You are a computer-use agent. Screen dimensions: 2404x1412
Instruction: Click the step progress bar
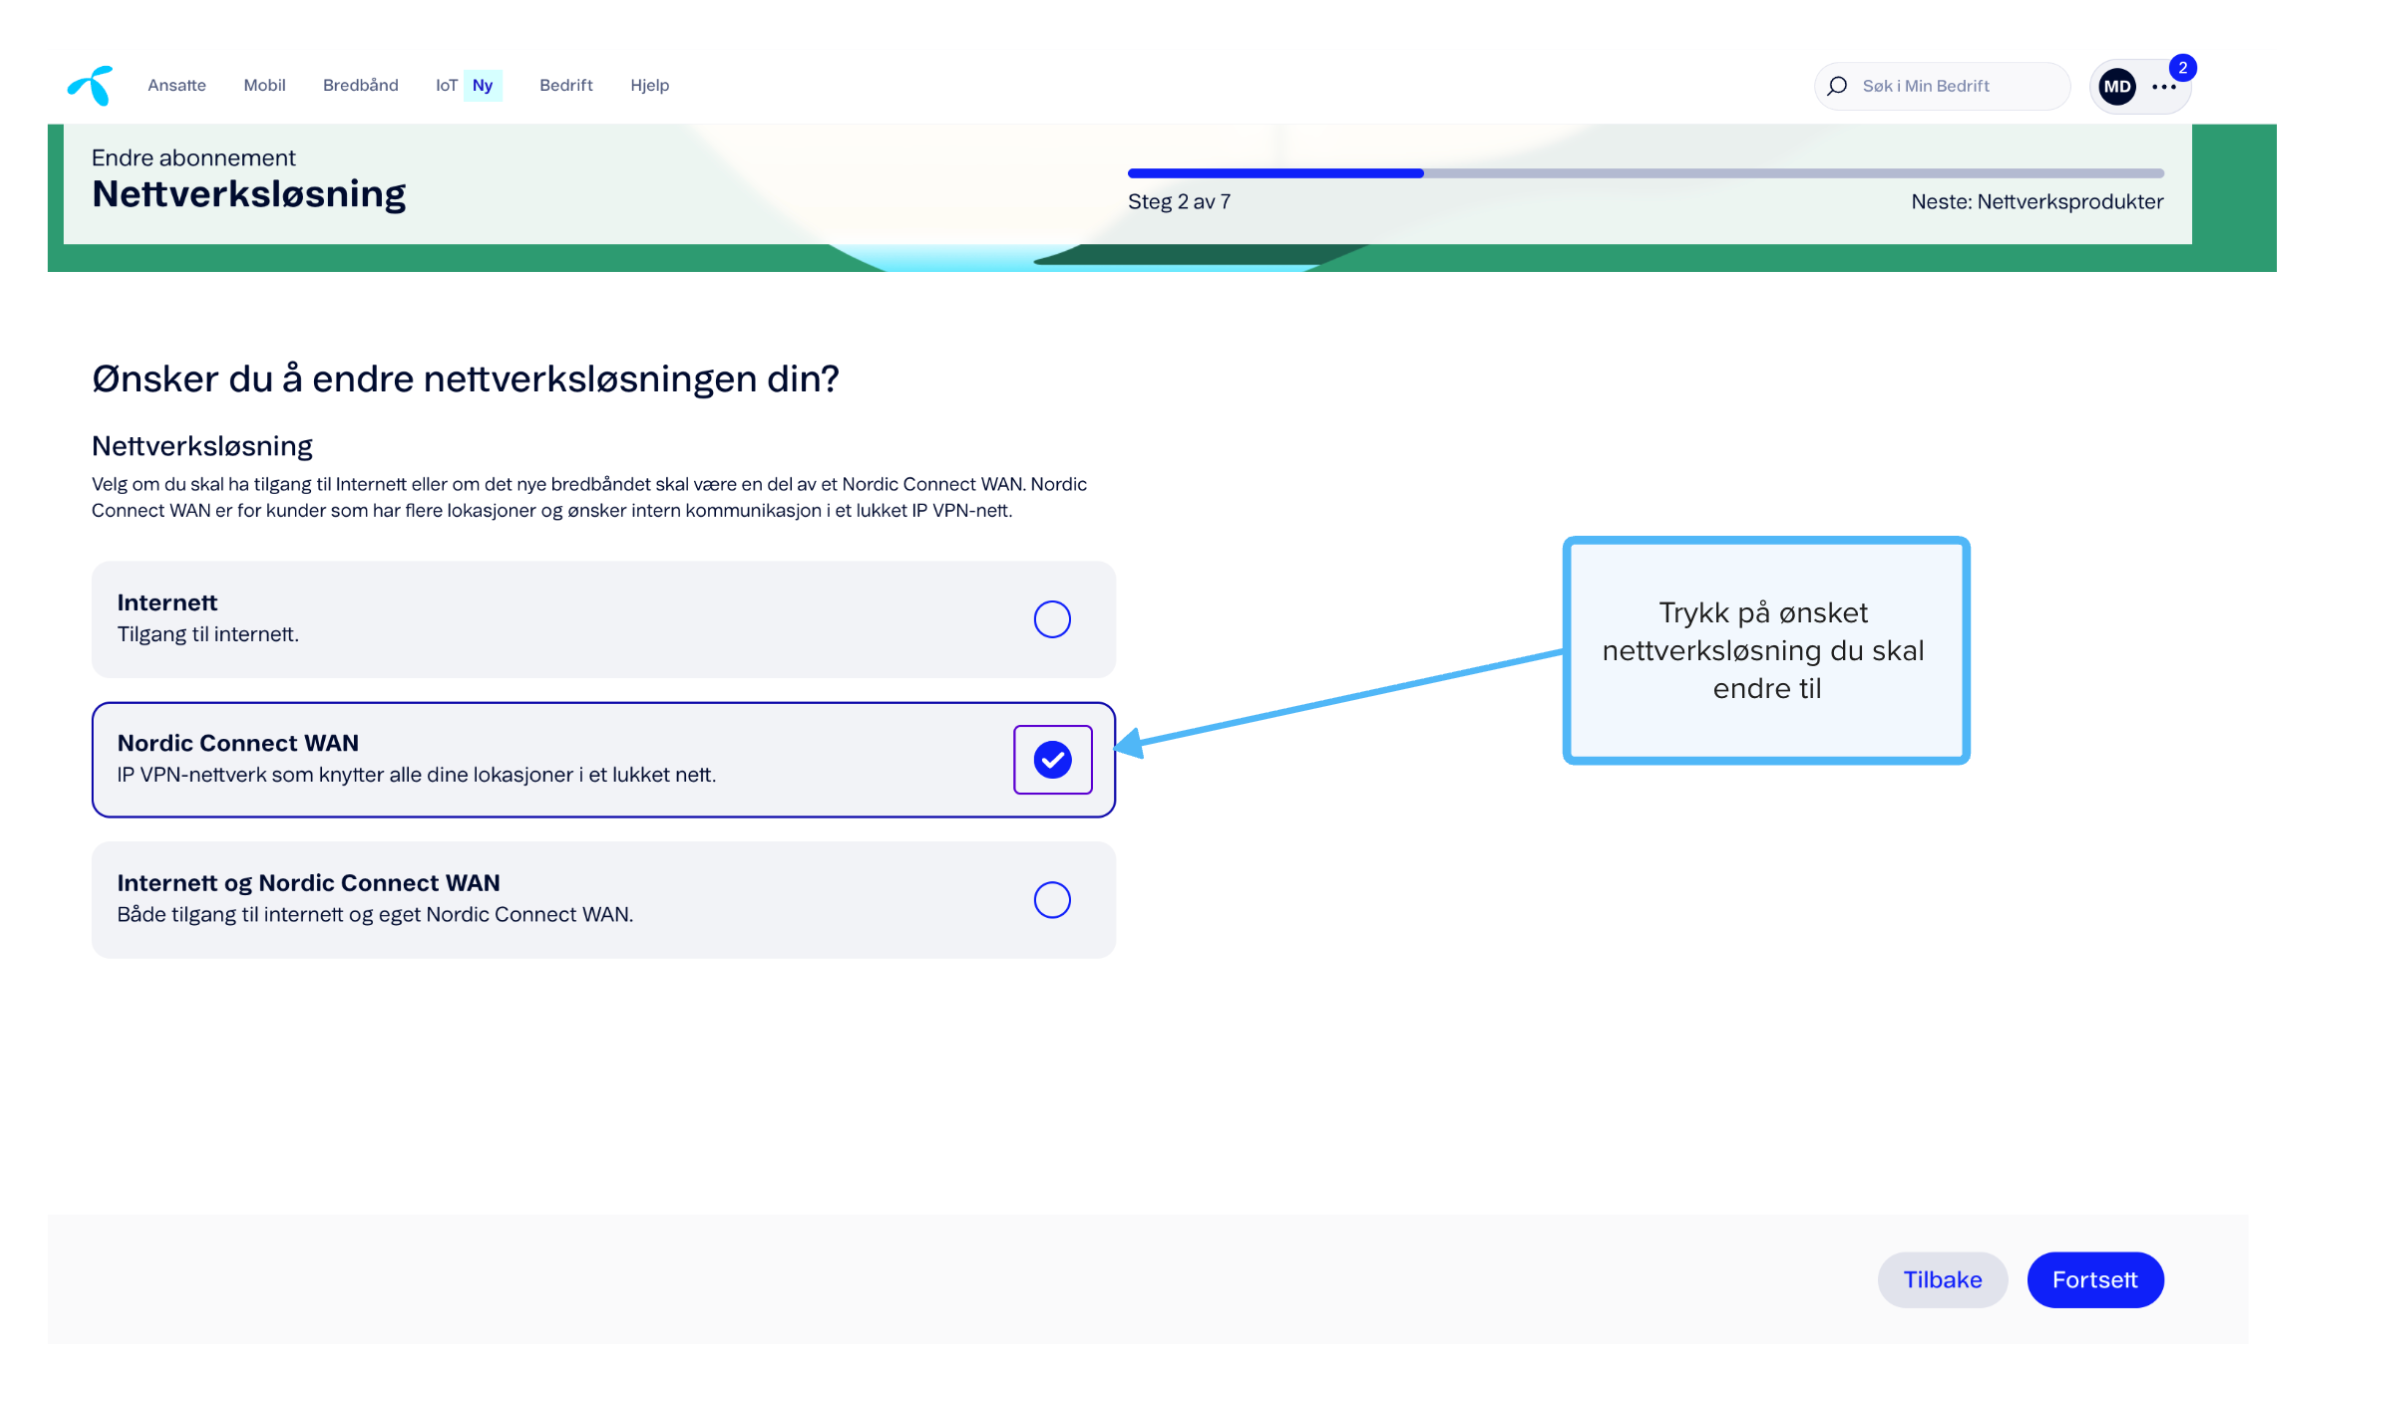1645,174
